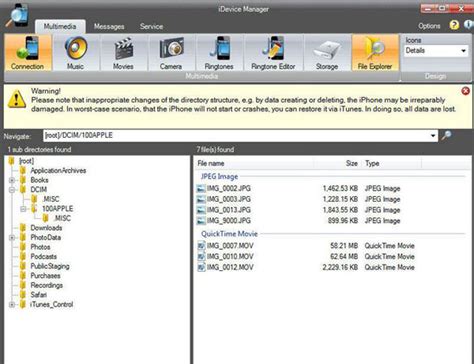This screenshot has height=364, width=474.
Task: Select the PhotoData folder
Action: pos(46,238)
